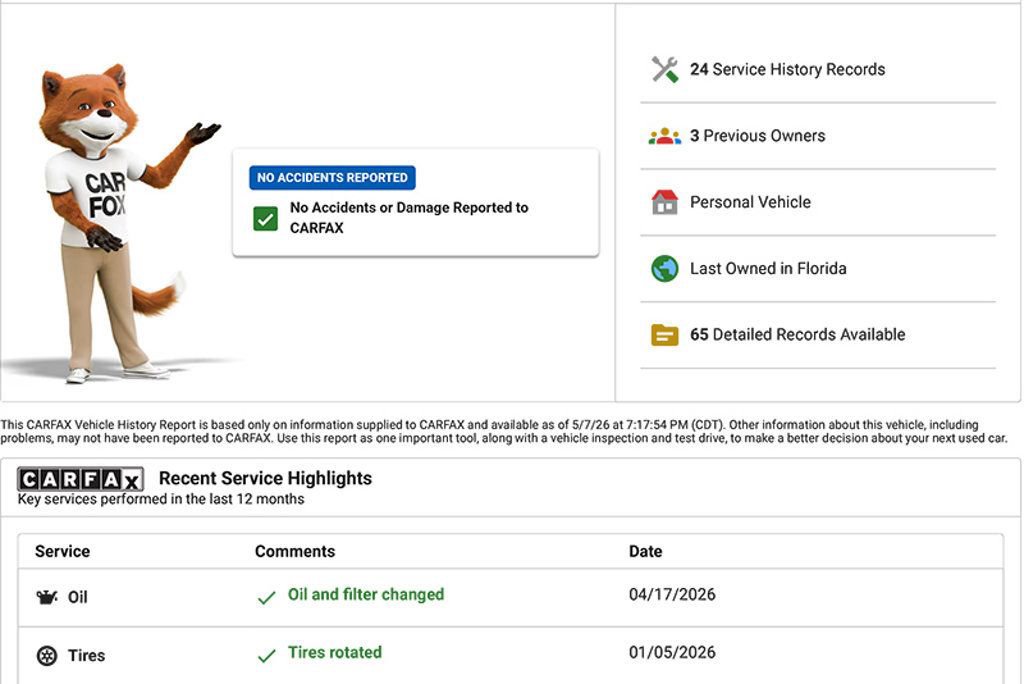
Task: Click the CARFAX logo near Recent Service Highlights
Action: 80,480
